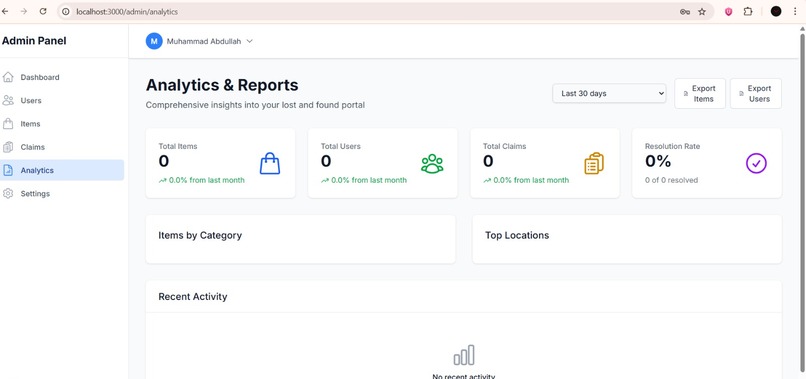The image size is (806, 379).
Task: Click the Settings gear sidebar icon
Action: coord(8,194)
